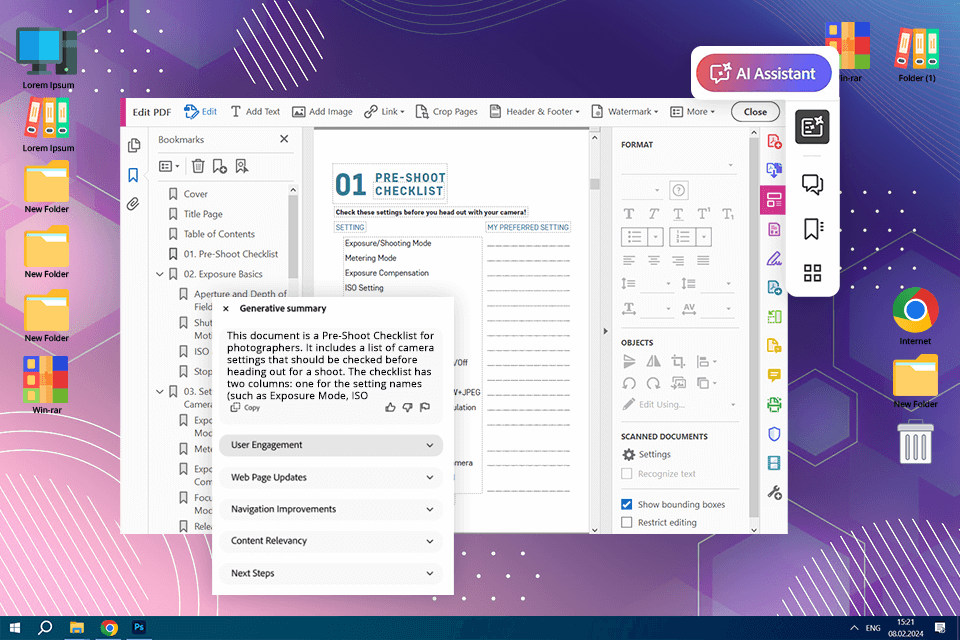Open the Header & Footer dropdown
This screenshot has height=640, width=960.
(534, 111)
